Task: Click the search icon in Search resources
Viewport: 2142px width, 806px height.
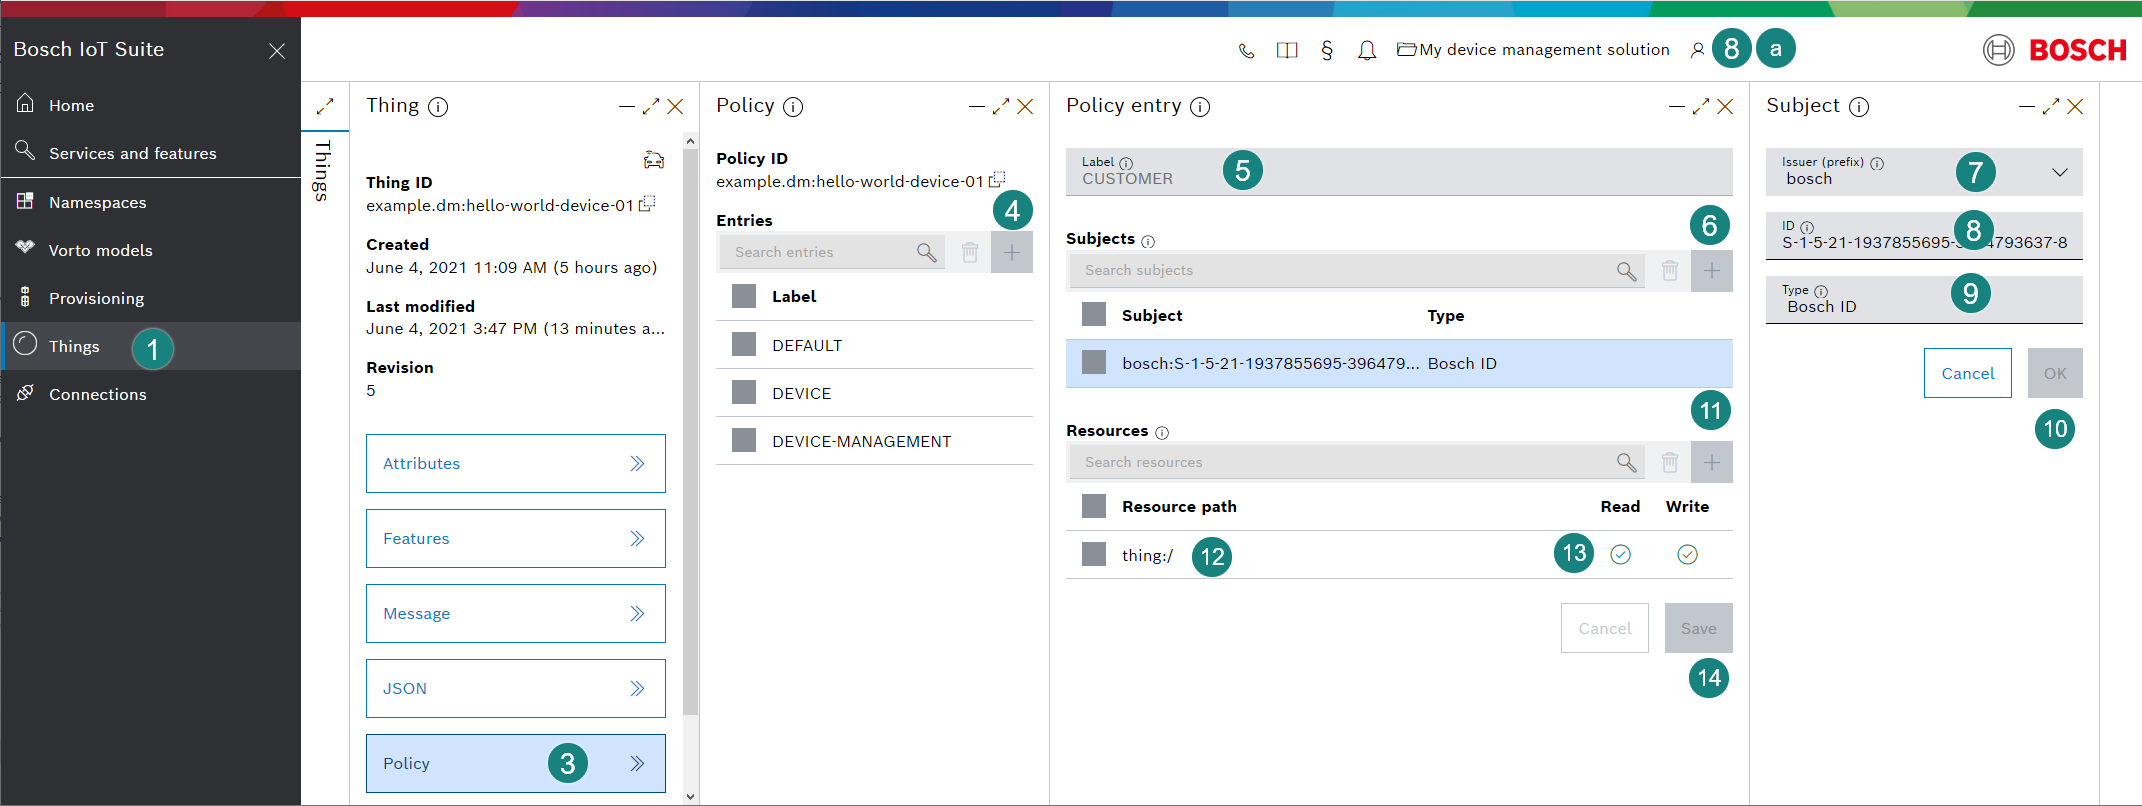Action: 1627,463
